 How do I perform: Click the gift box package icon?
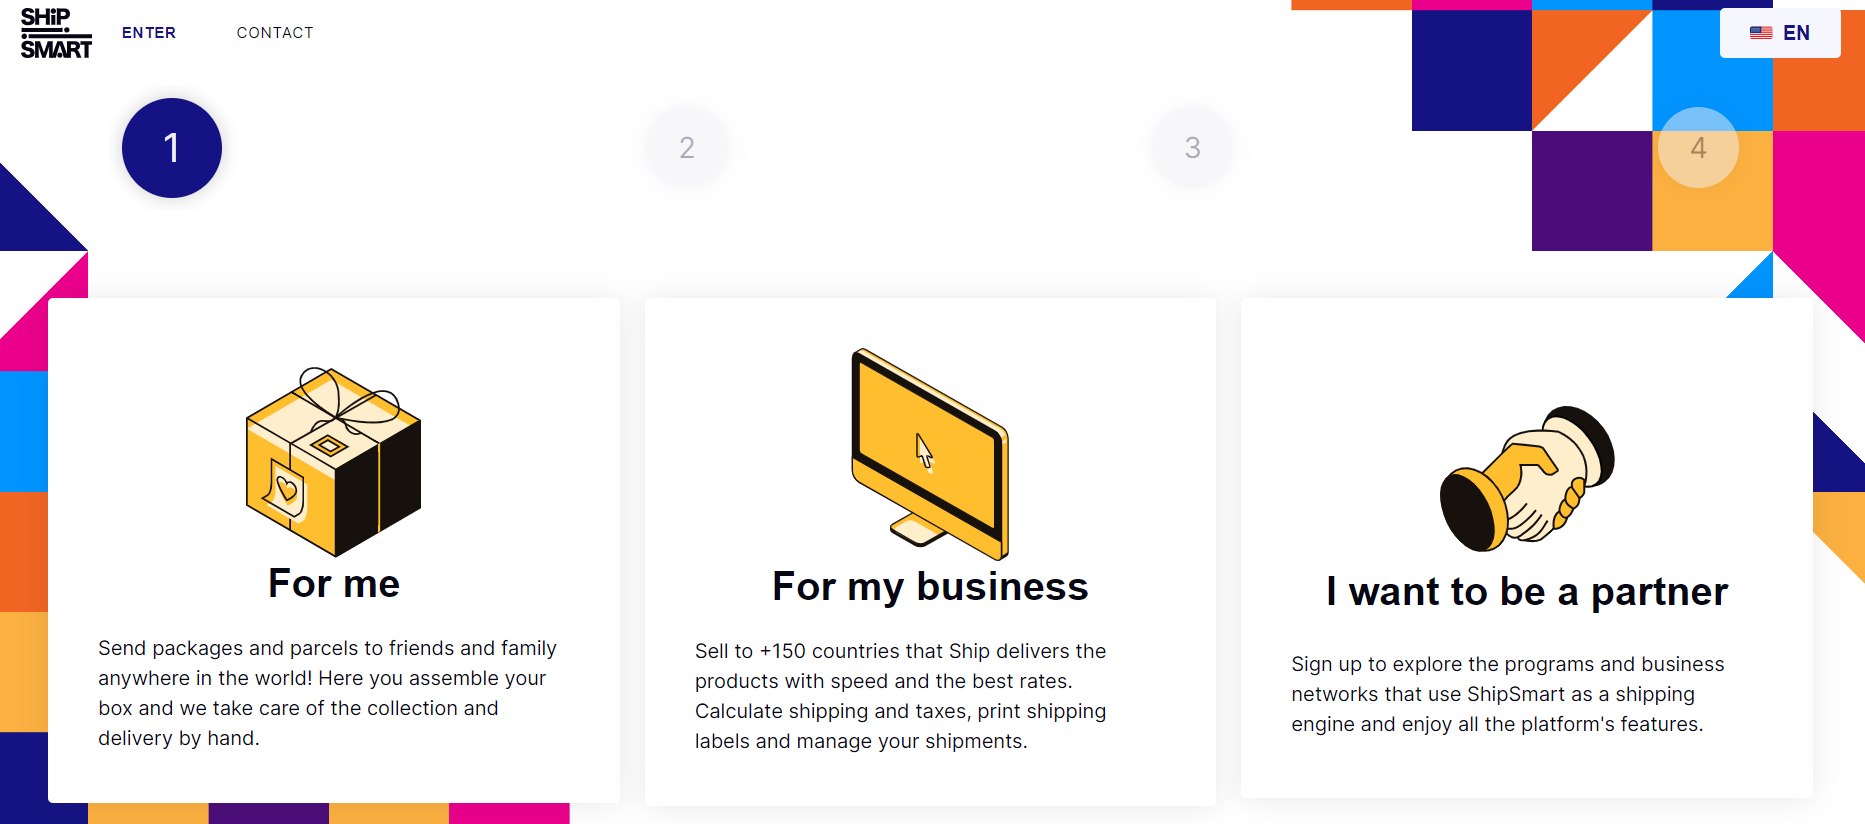pos(333,461)
